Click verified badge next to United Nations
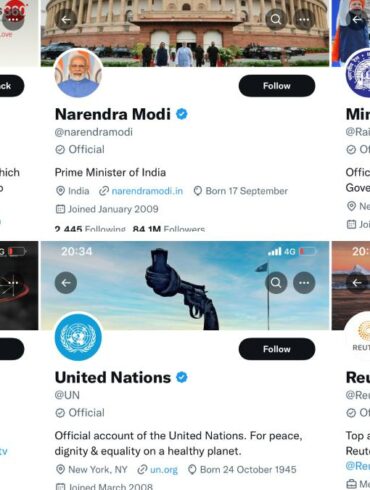Image resolution: width=370 pixels, height=490 pixels. [x=182, y=377]
